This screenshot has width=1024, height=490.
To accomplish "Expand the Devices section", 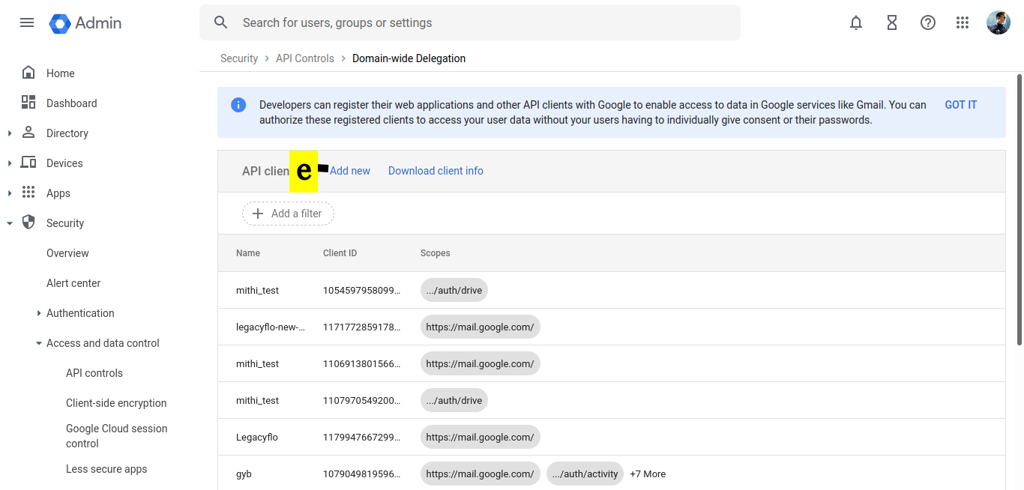I will click(x=10, y=163).
